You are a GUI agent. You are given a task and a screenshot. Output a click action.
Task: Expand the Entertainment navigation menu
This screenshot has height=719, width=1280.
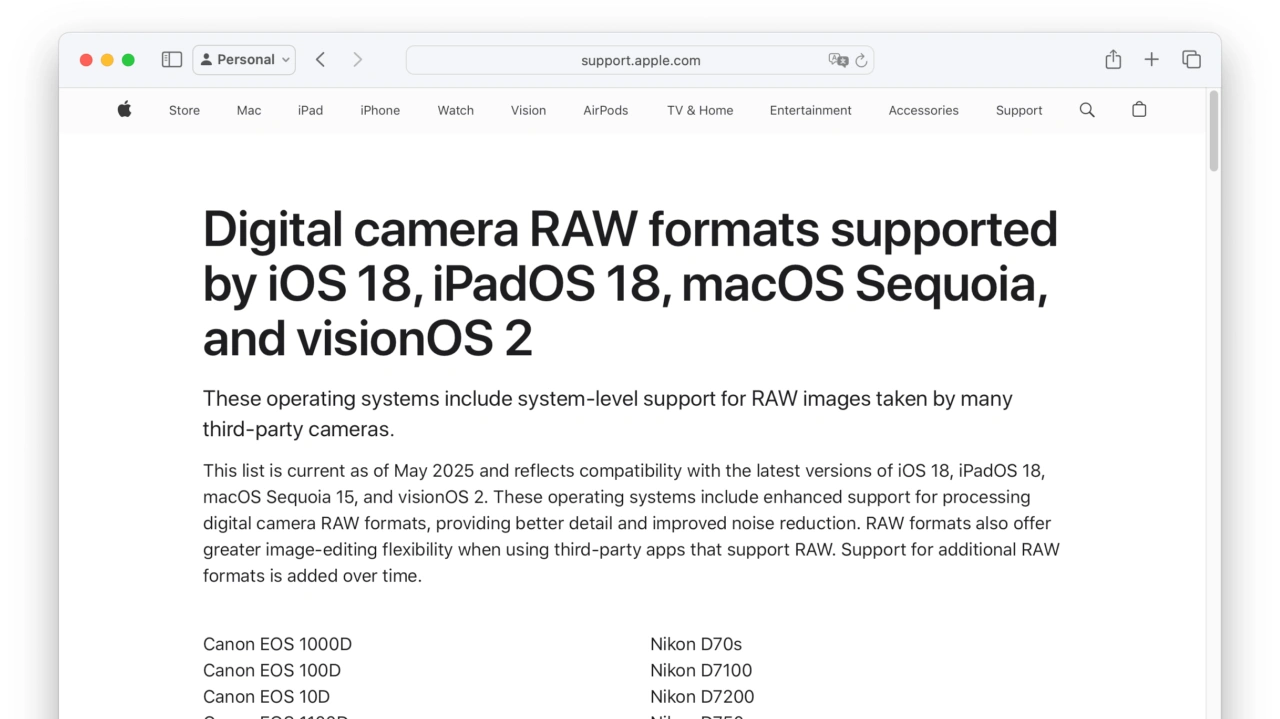[810, 111]
